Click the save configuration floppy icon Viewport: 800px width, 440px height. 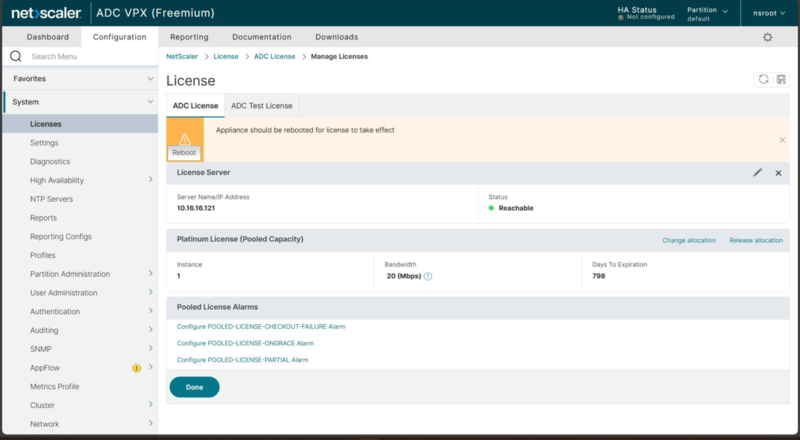pos(781,79)
